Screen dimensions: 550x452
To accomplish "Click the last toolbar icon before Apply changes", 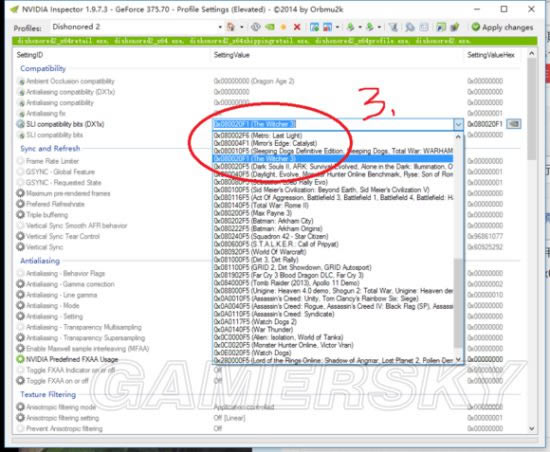I will pos(455,27).
